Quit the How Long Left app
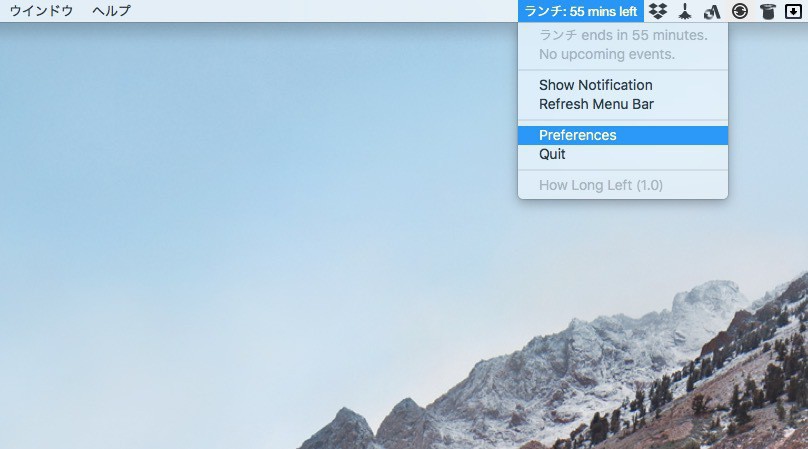This screenshot has height=449, width=808. pos(623,154)
